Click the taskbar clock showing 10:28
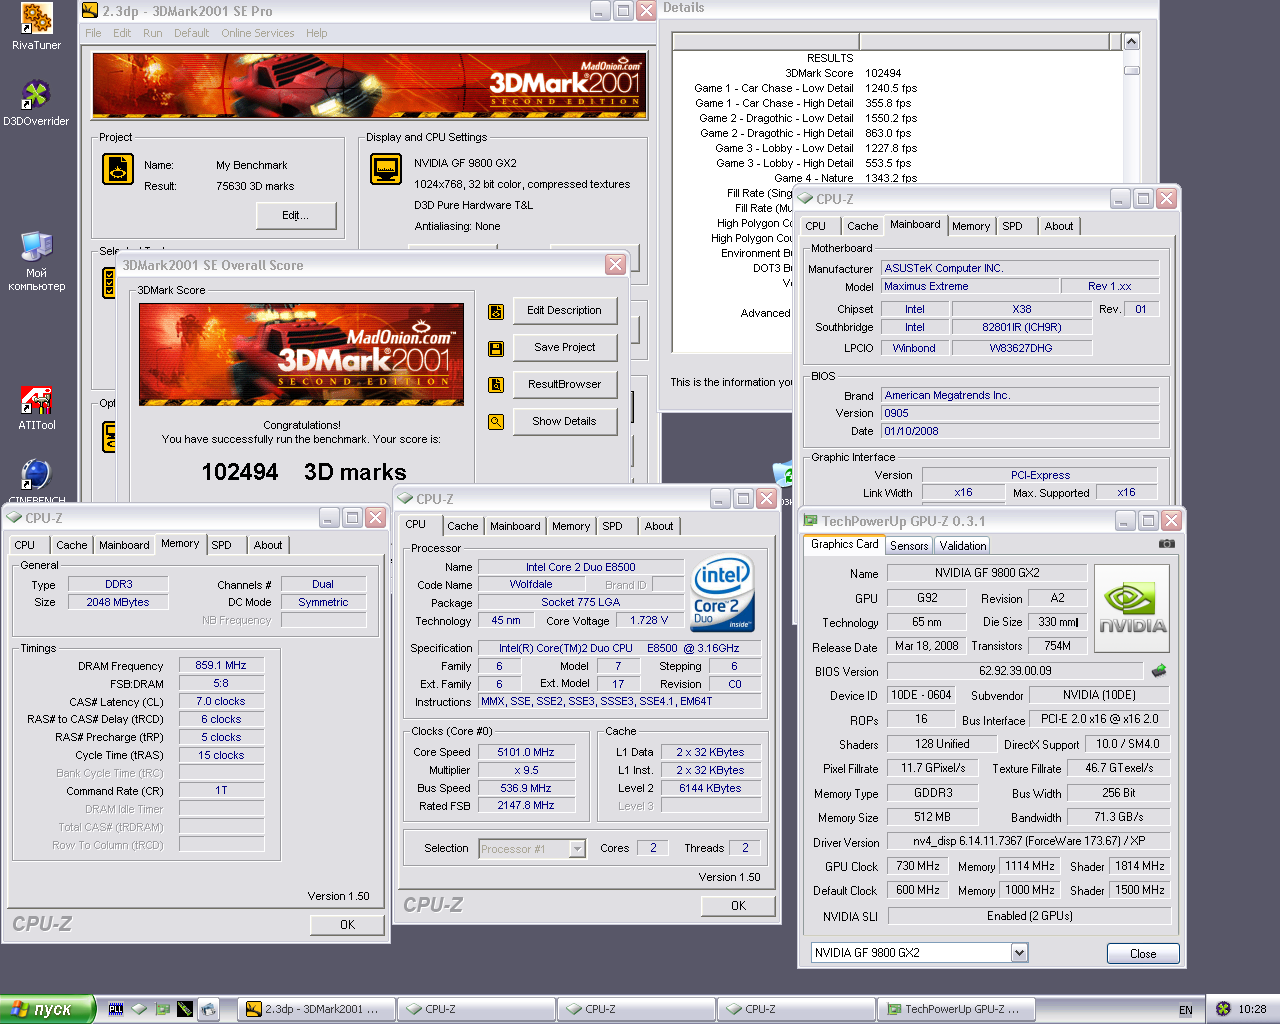Screen dimensions: 1280x1024 tap(1252, 1010)
